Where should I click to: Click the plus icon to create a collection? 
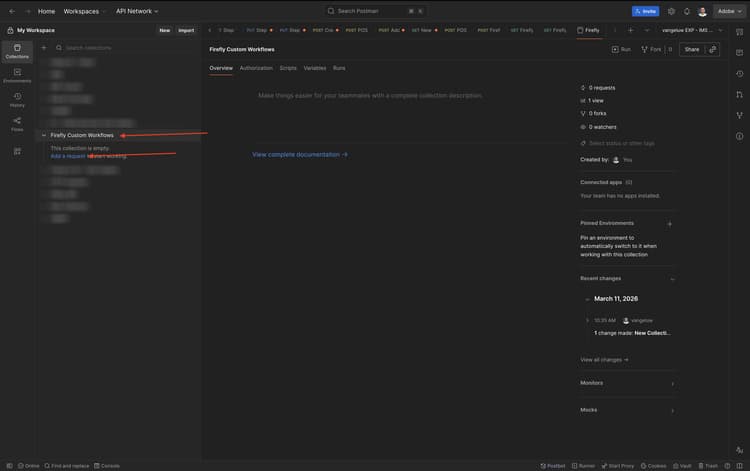pyautogui.click(x=44, y=48)
